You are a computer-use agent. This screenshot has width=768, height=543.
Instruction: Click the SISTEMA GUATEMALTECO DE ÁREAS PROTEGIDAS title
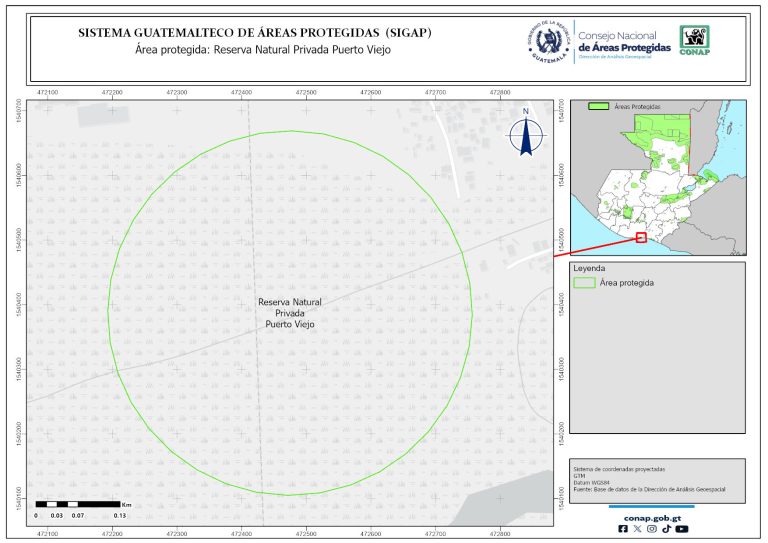pyautogui.click(x=255, y=33)
